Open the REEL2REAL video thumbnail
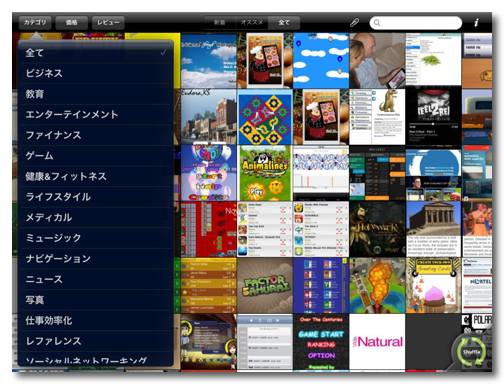 point(433,117)
